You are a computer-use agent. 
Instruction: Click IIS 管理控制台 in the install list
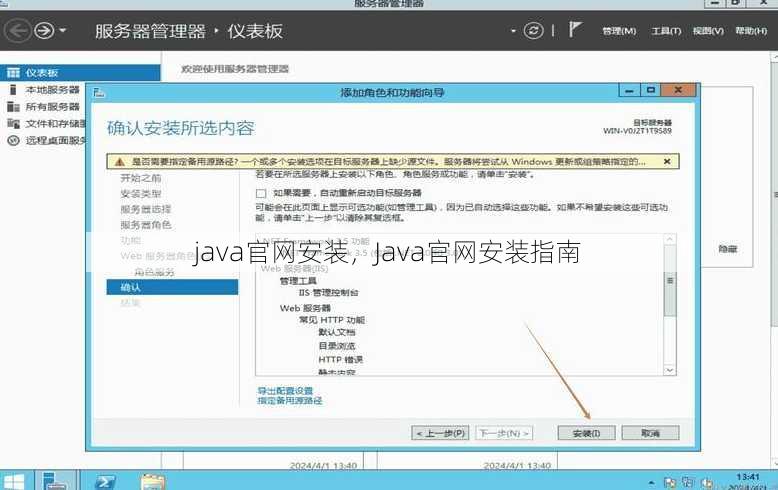[328, 293]
